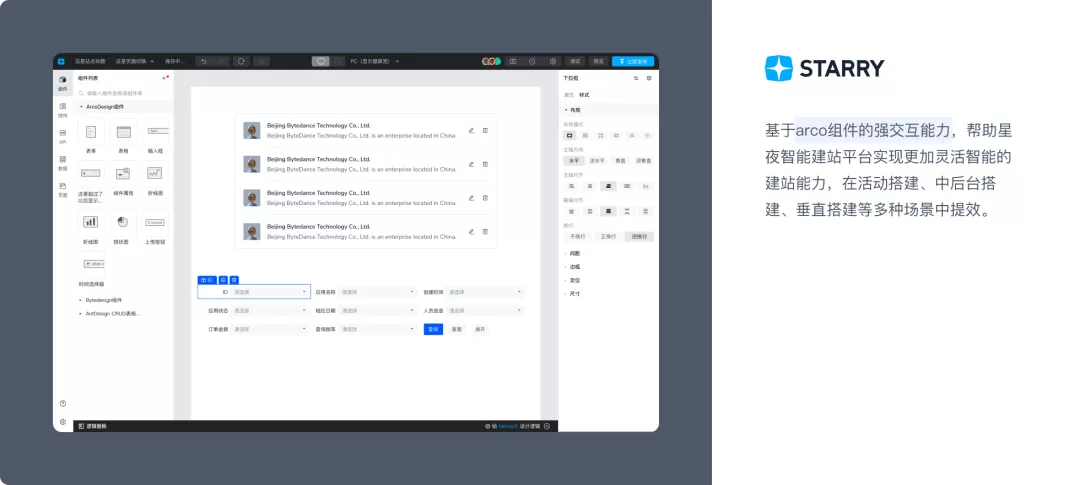Open settings gear at sidebar bottom
Viewport: 1080px width, 485px height.
tap(63, 422)
